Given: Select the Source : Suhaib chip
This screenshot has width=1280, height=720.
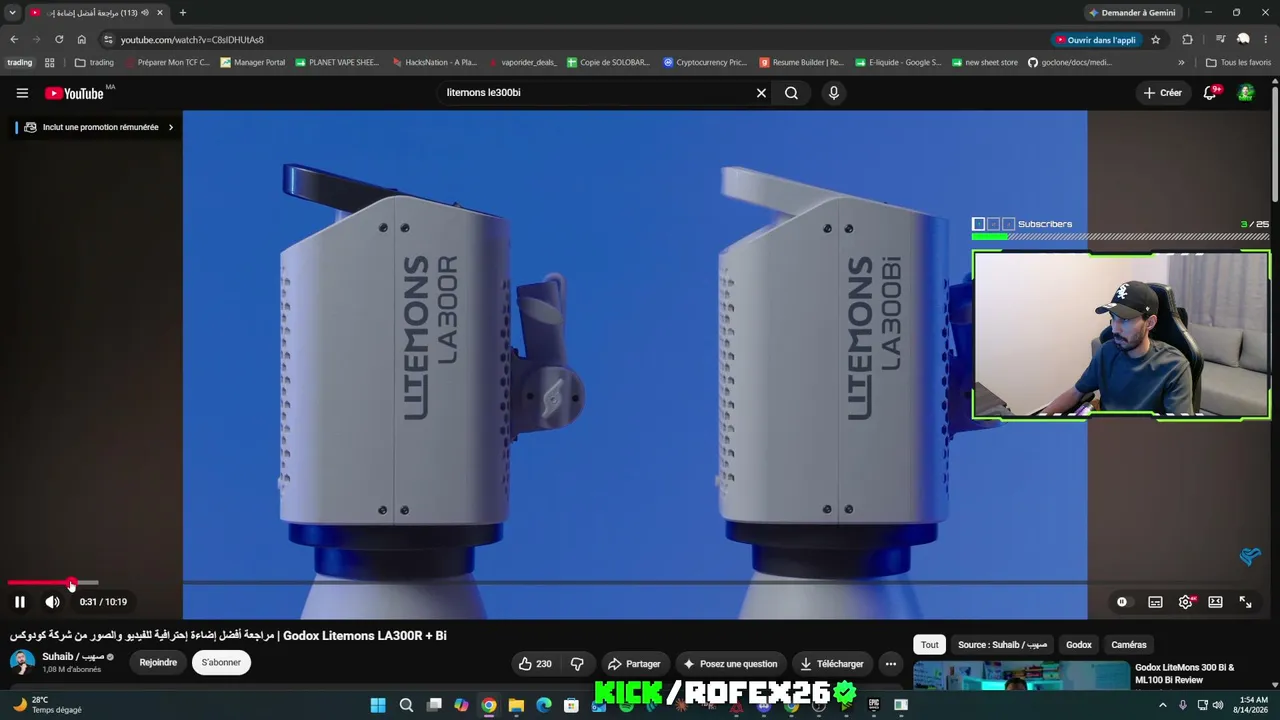Looking at the screenshot, I should click(x=1002, y=645).
